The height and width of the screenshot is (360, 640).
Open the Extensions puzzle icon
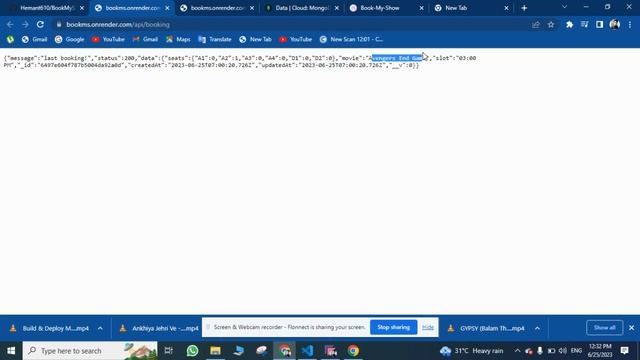pyautogui.click(x=569, y=24)
